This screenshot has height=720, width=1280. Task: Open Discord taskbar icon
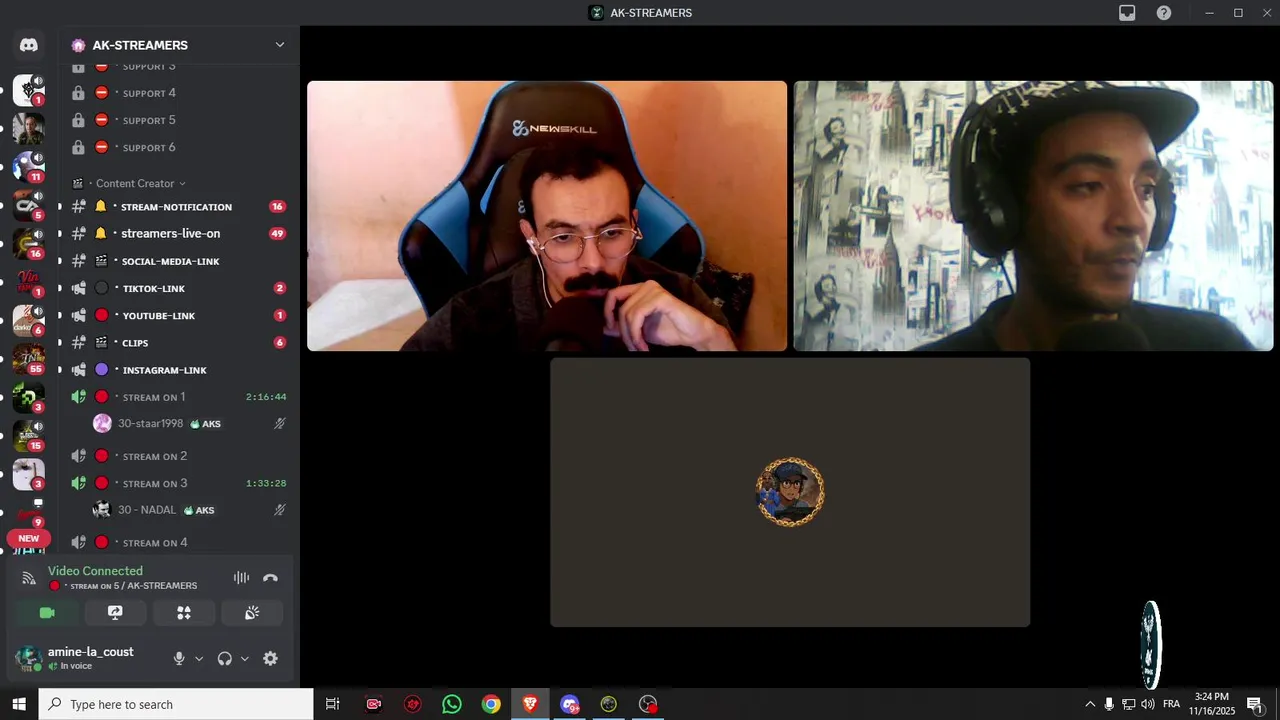(x=569, y=704)
